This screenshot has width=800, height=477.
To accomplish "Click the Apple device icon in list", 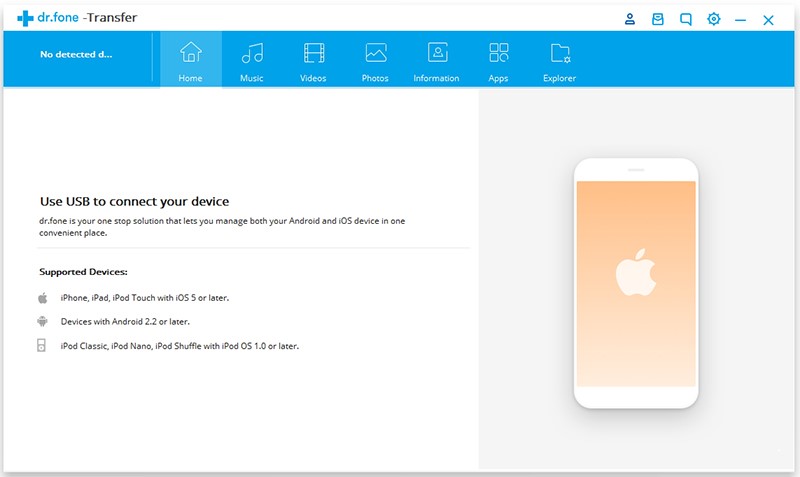I will [x=42, y=298].
